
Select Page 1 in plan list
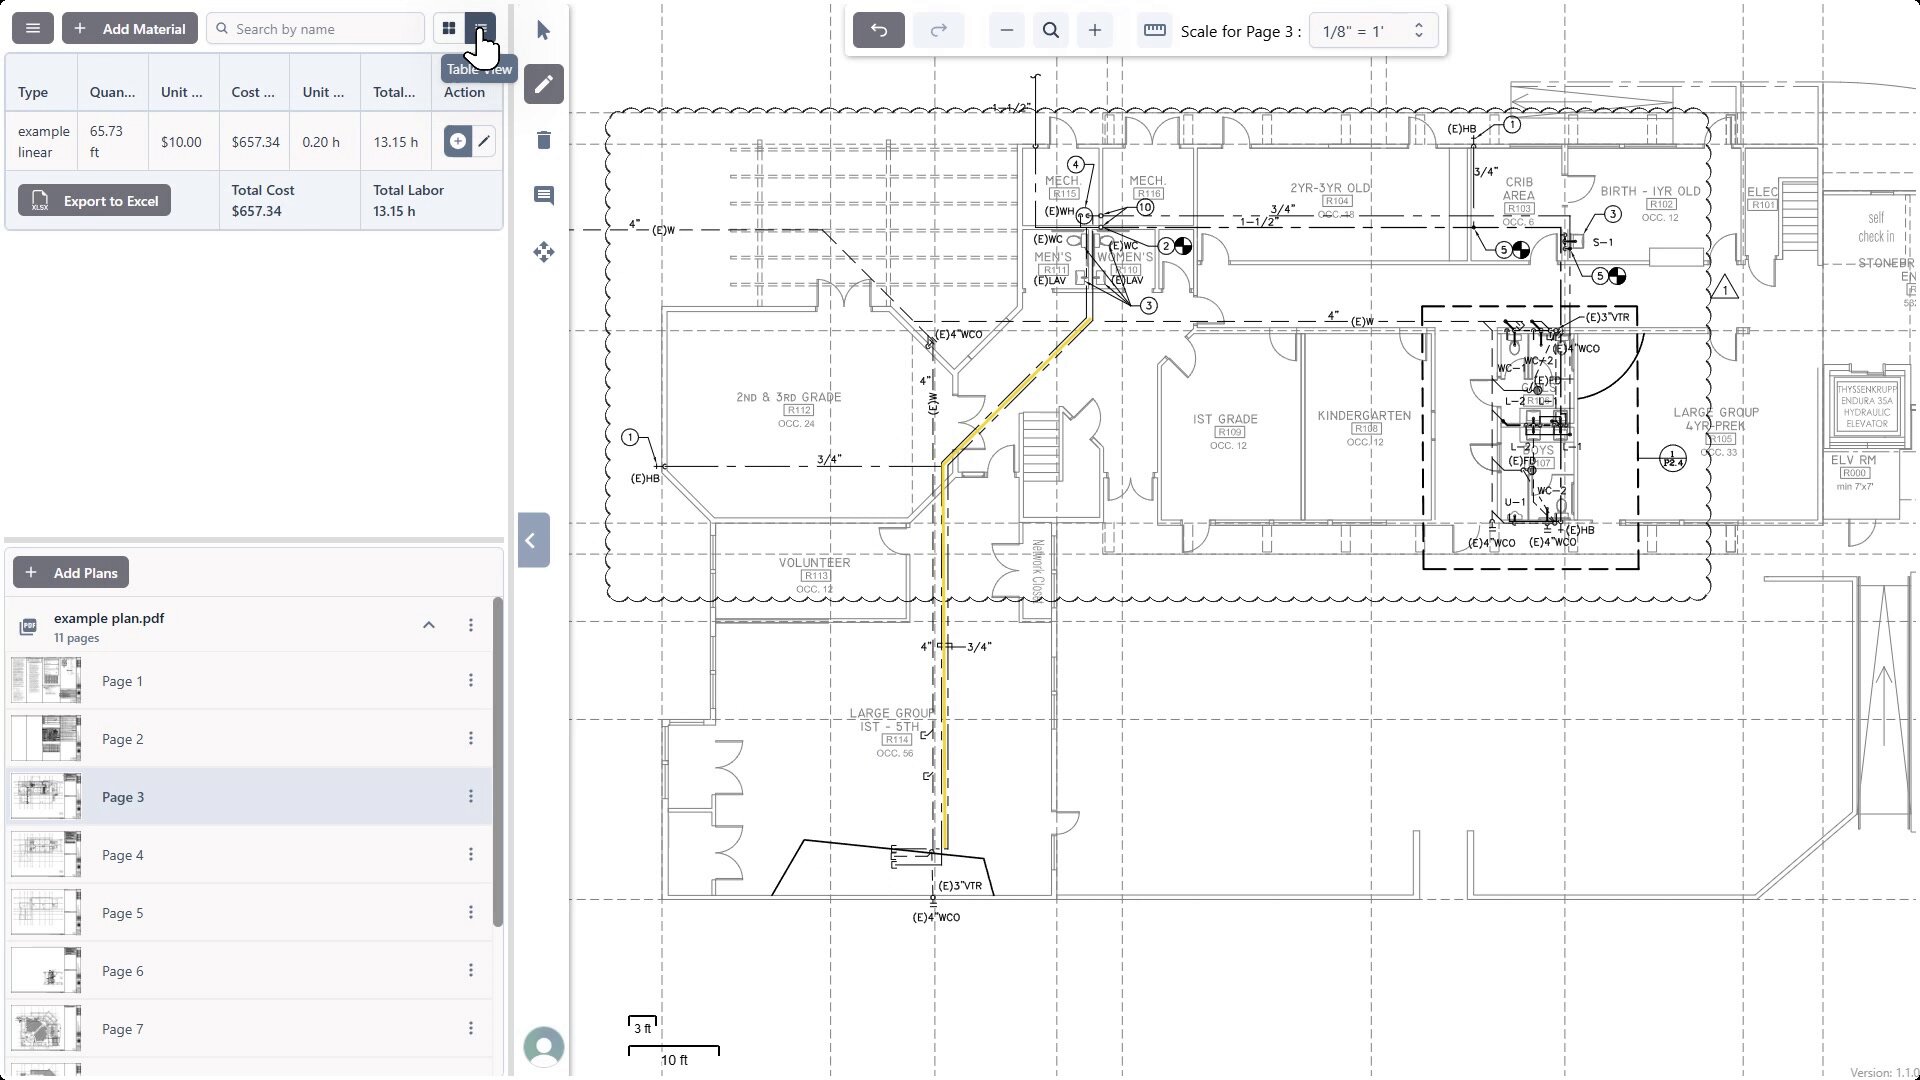[250, 681]
